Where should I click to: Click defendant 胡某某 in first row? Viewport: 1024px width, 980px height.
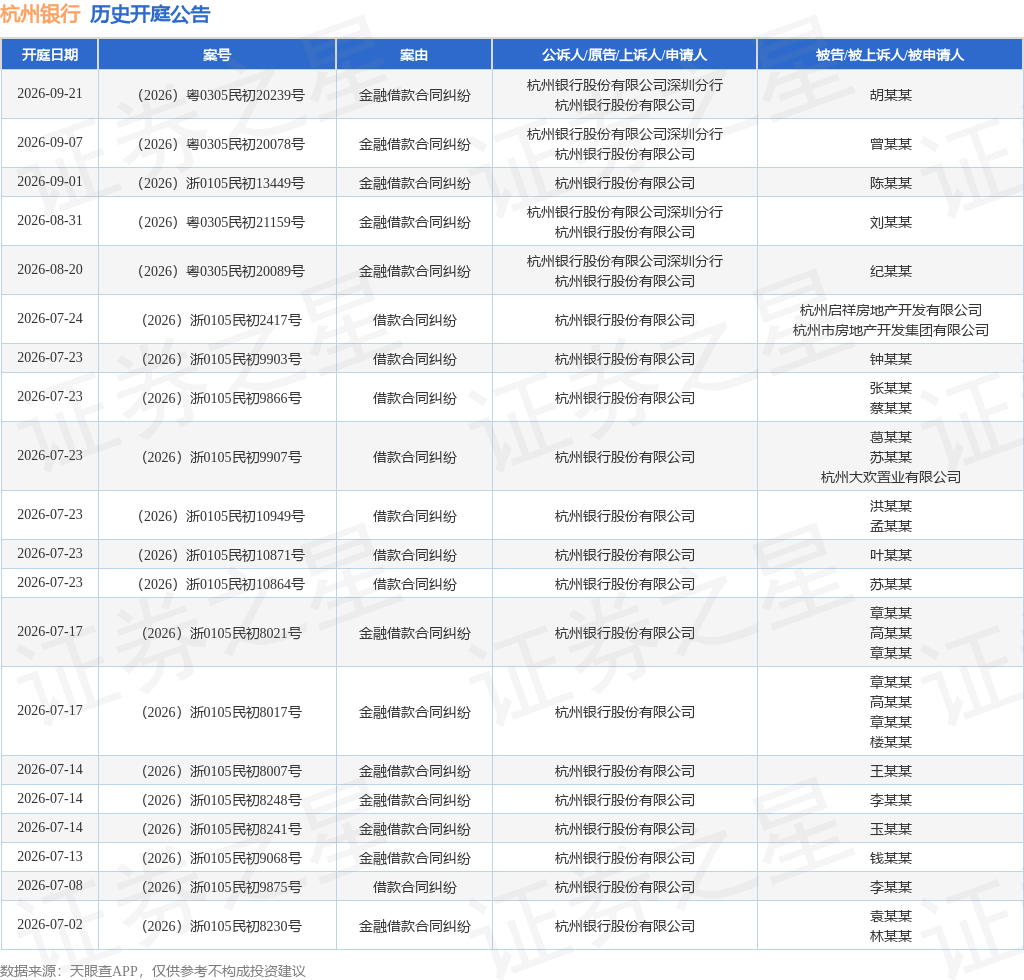click(x=891, y=95)
